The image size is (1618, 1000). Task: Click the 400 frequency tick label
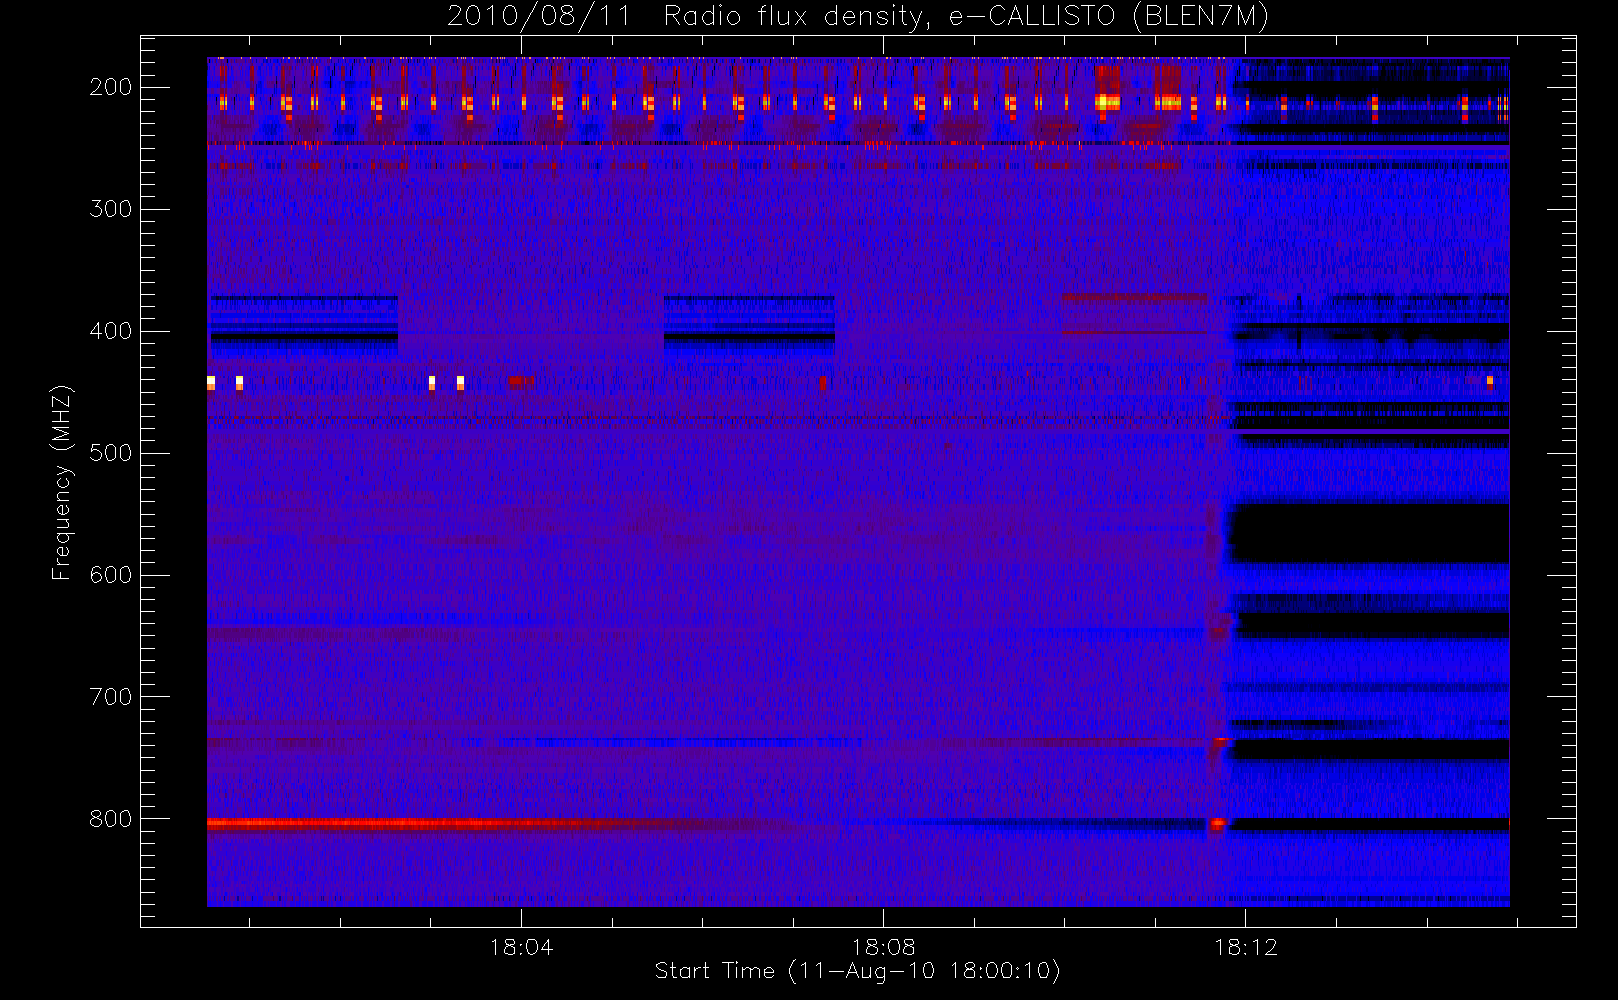110,331
